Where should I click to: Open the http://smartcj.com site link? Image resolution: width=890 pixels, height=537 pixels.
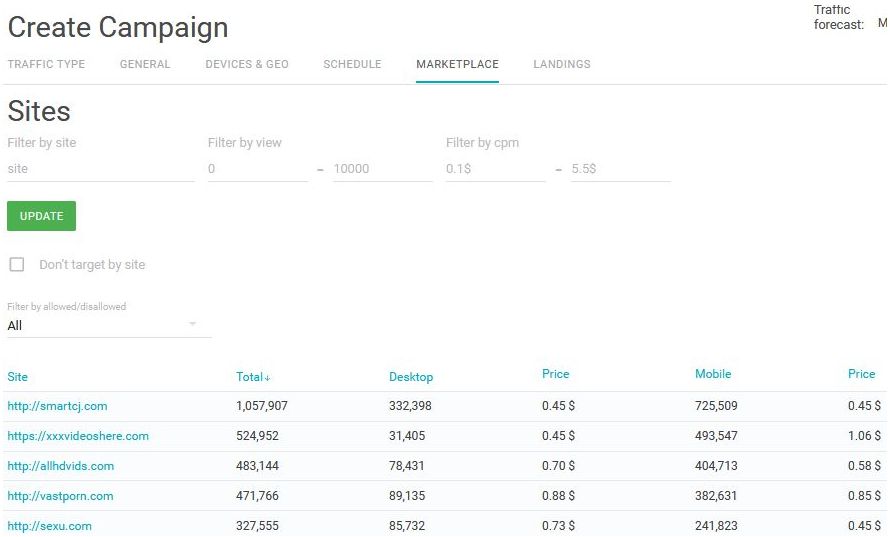click(57, 406)
